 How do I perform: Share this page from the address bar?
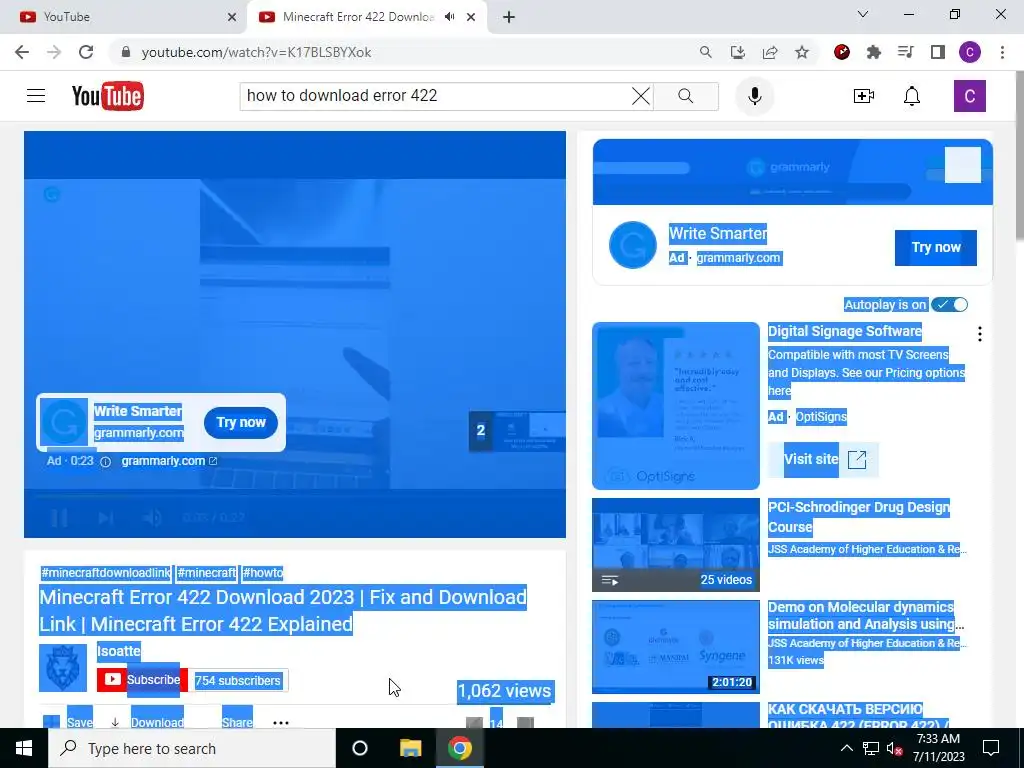[770, 52]
